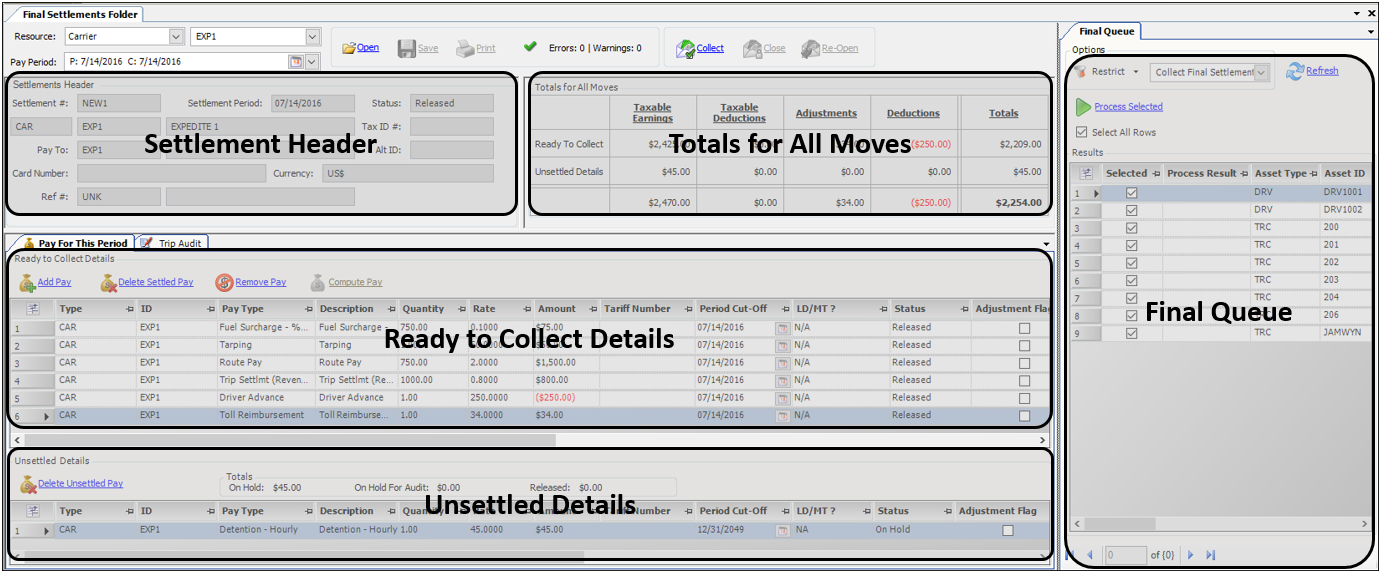Screen dimensions: 1381x572
Task: Click the Taxable Earnings column header
Action: (652, 113)
